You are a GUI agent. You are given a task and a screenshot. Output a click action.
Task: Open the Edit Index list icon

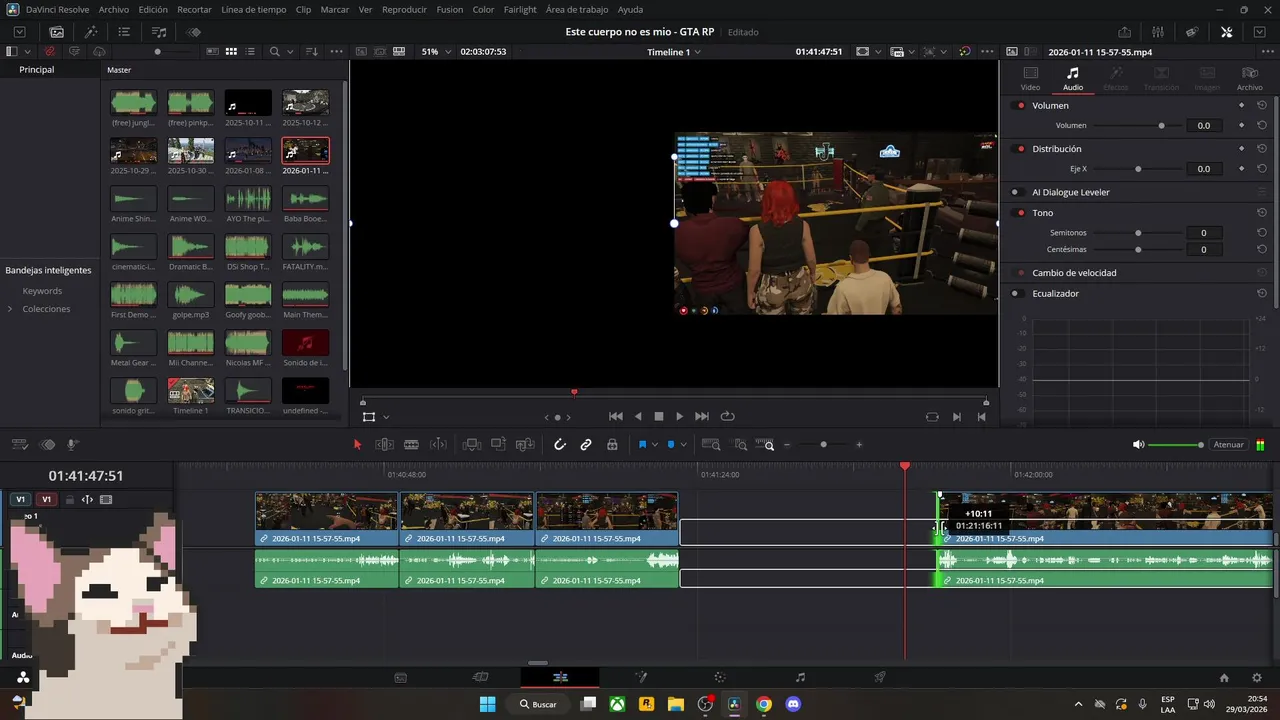tap(124, 32)
